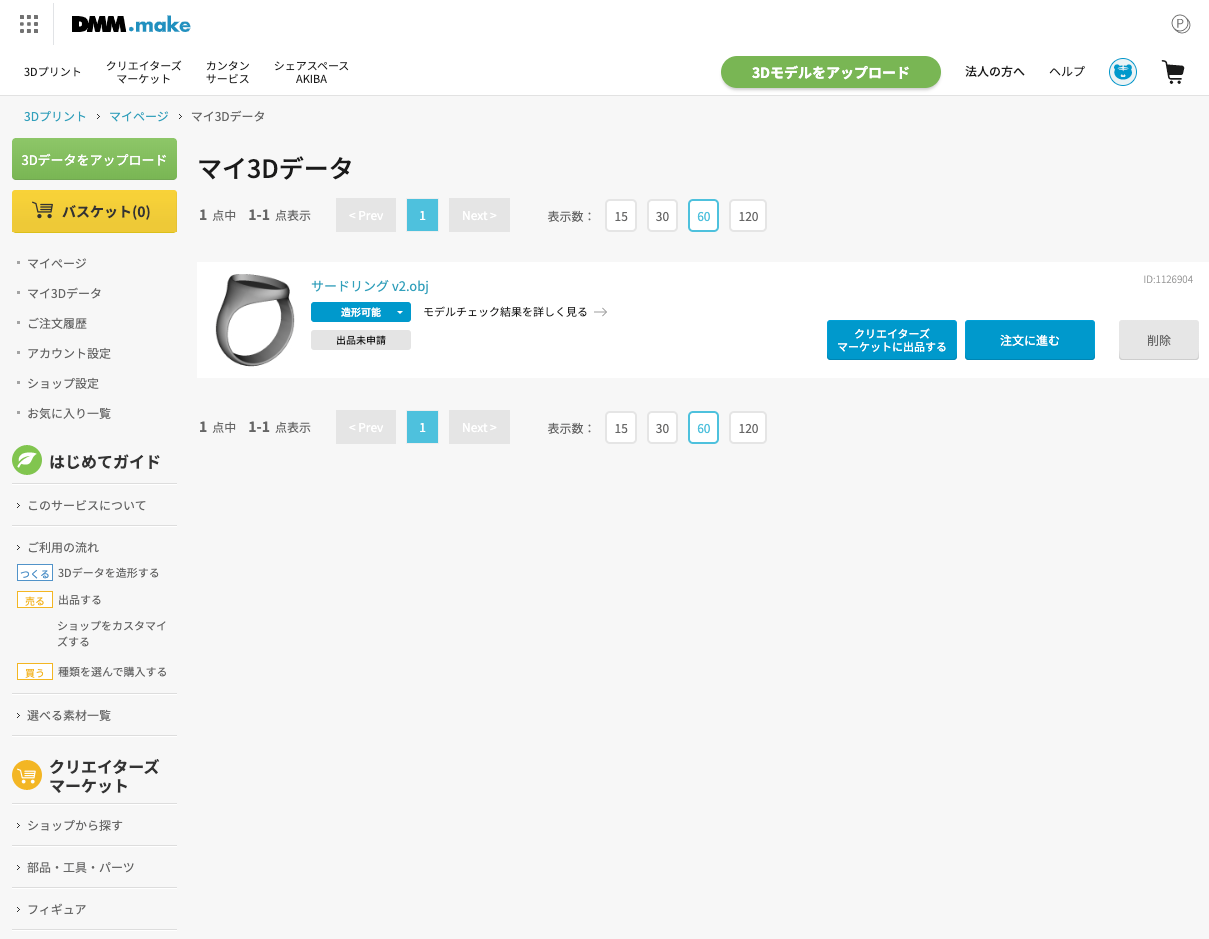Click the 種類を選んで購入する link
Image resolution: width=1209 pixels, height=939 pixels.
coord(112,672)
